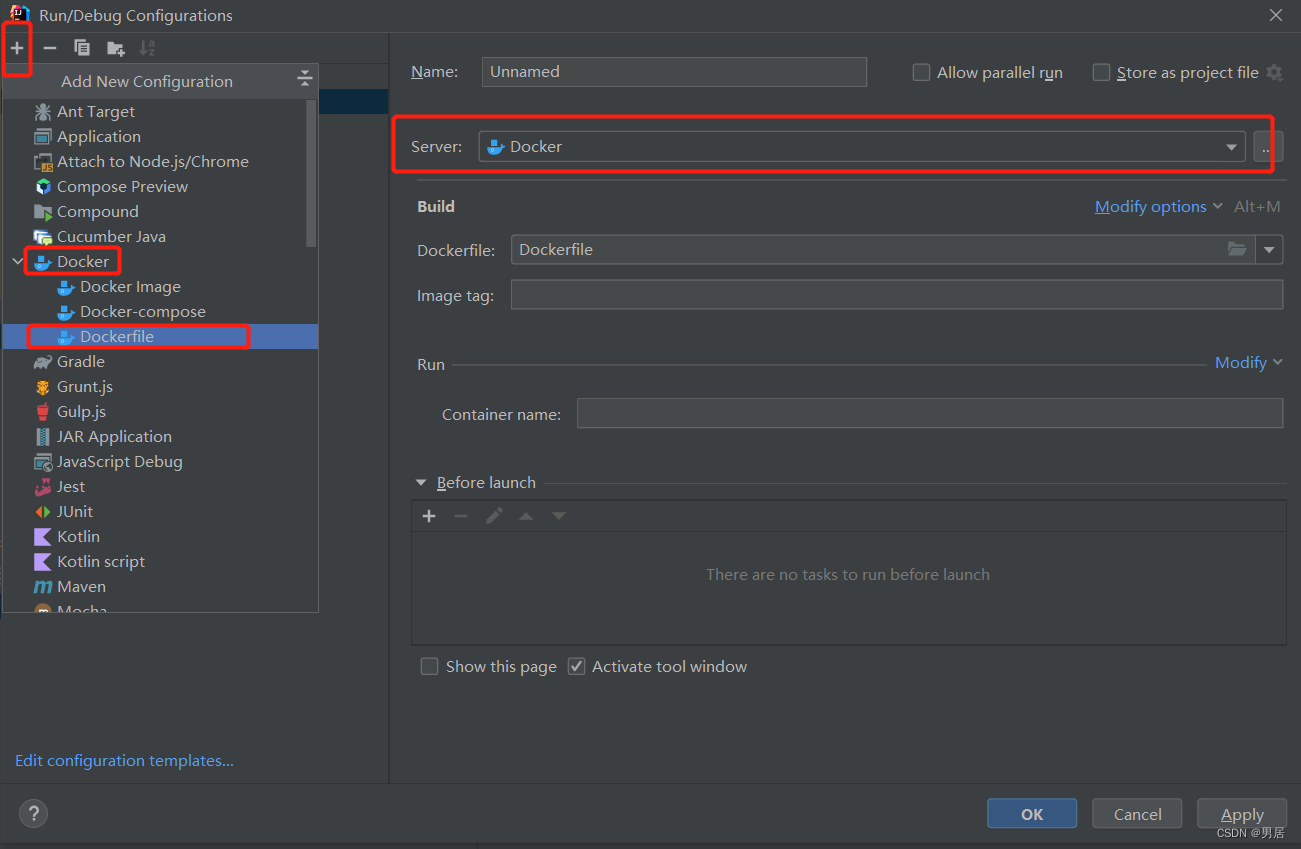This screenshot has width=1301, height=849.
Task: Enable Allow parallel run checkbox
Action: 922,73
